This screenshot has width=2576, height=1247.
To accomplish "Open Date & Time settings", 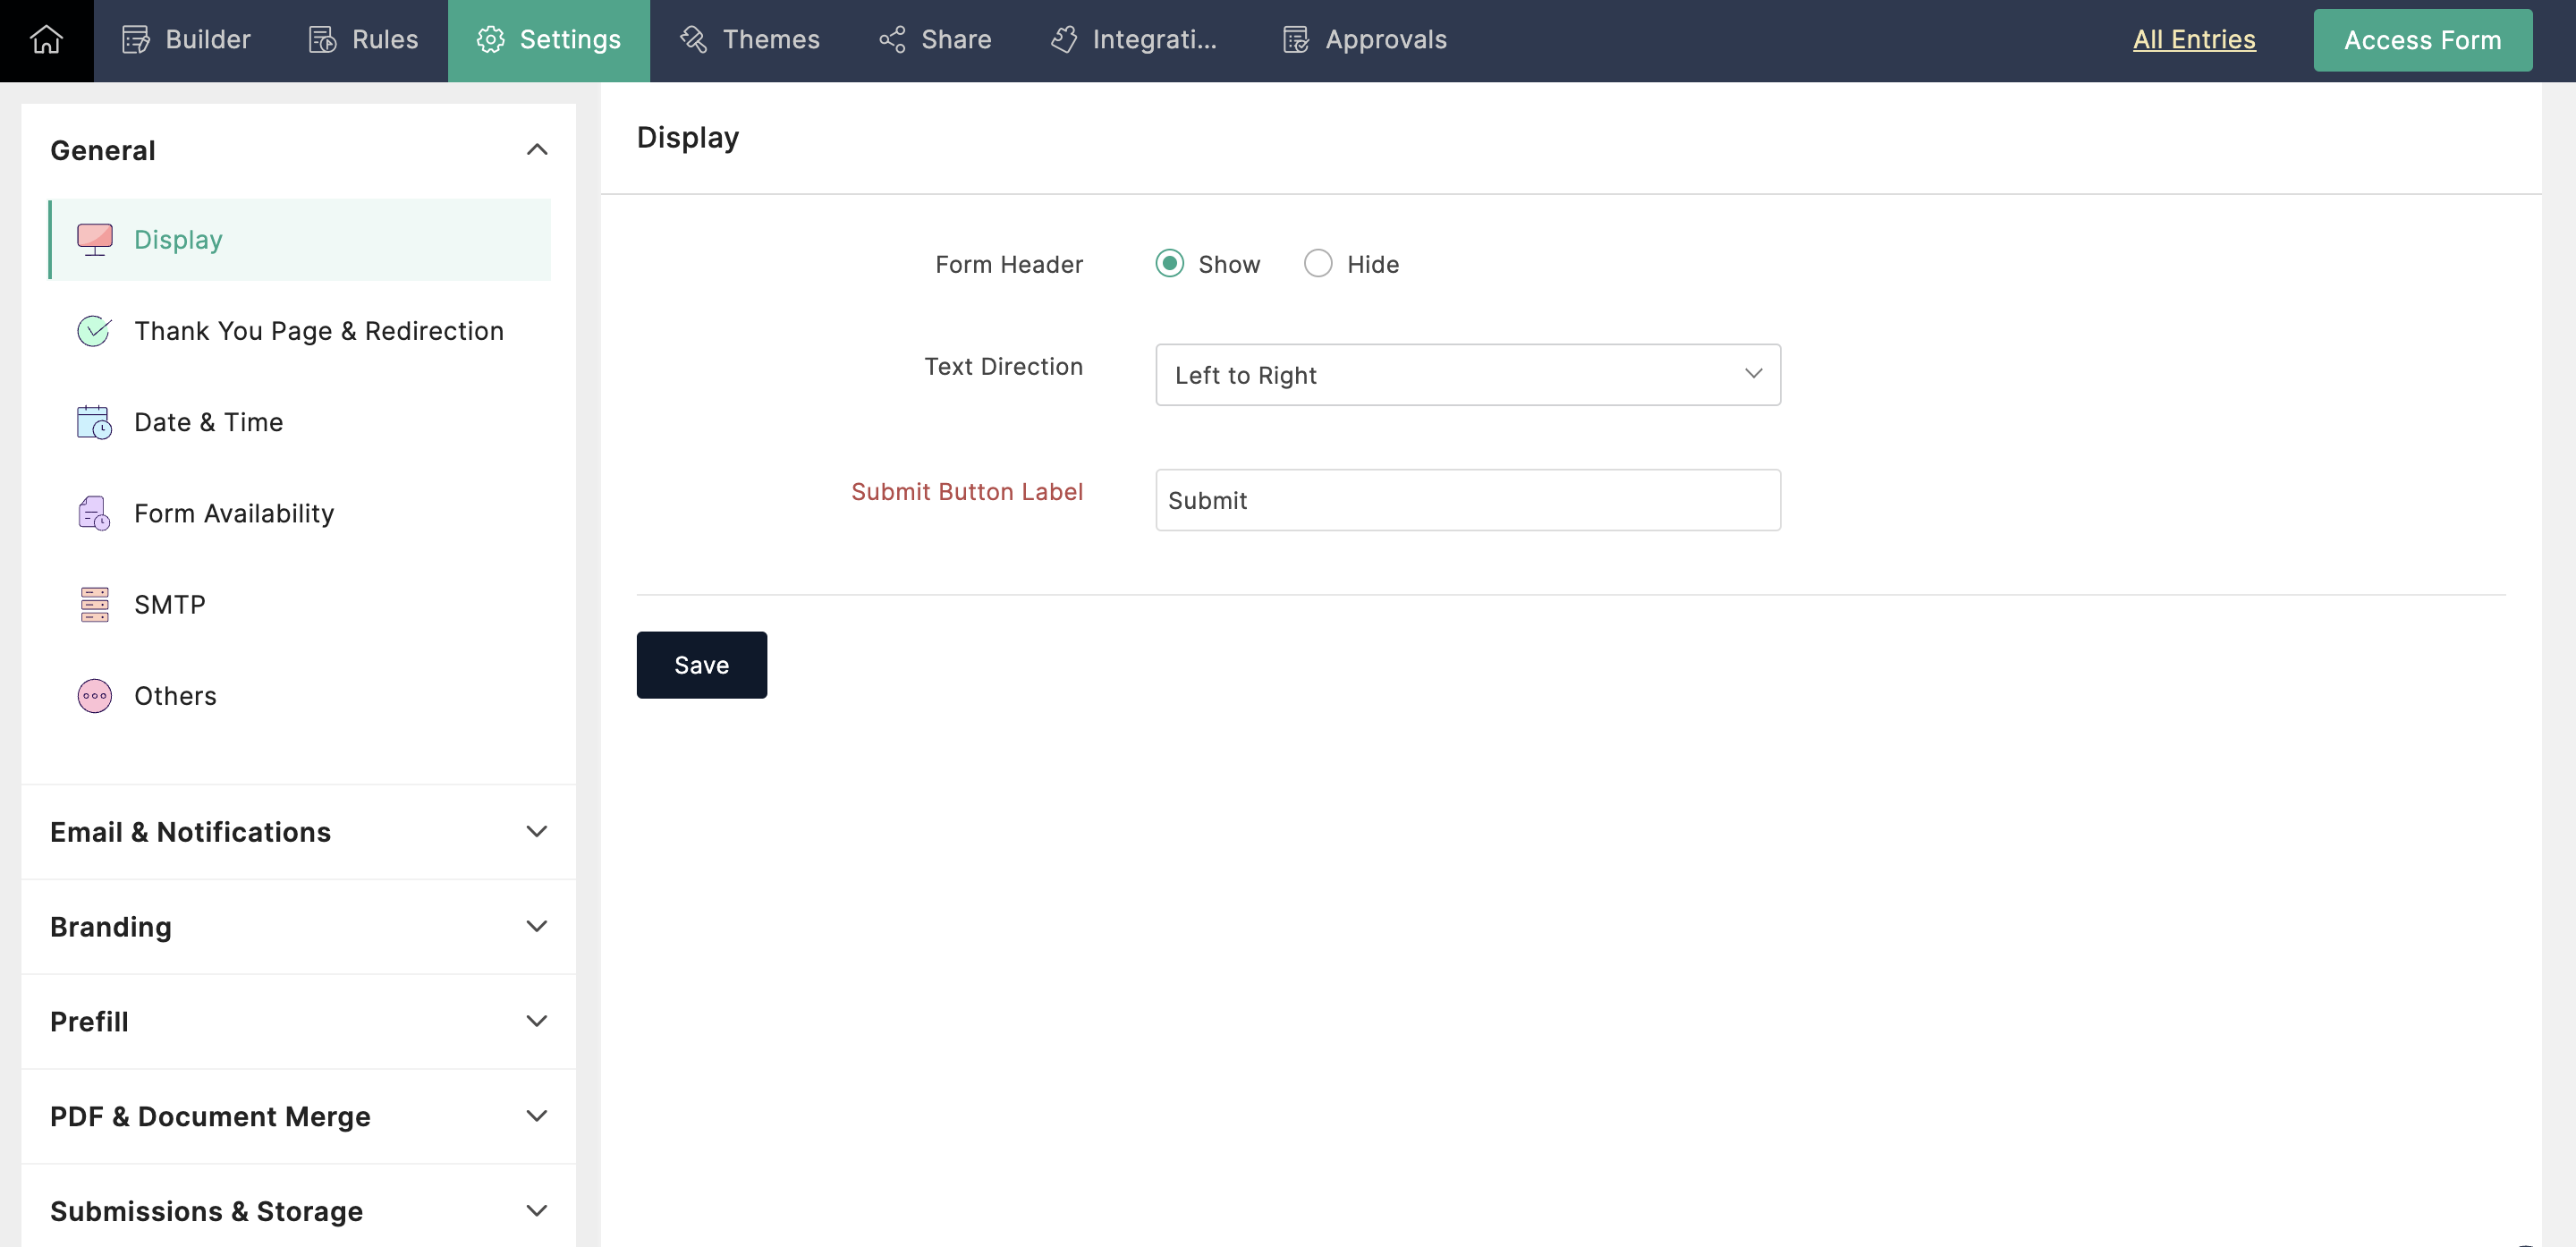I will 300,422.
